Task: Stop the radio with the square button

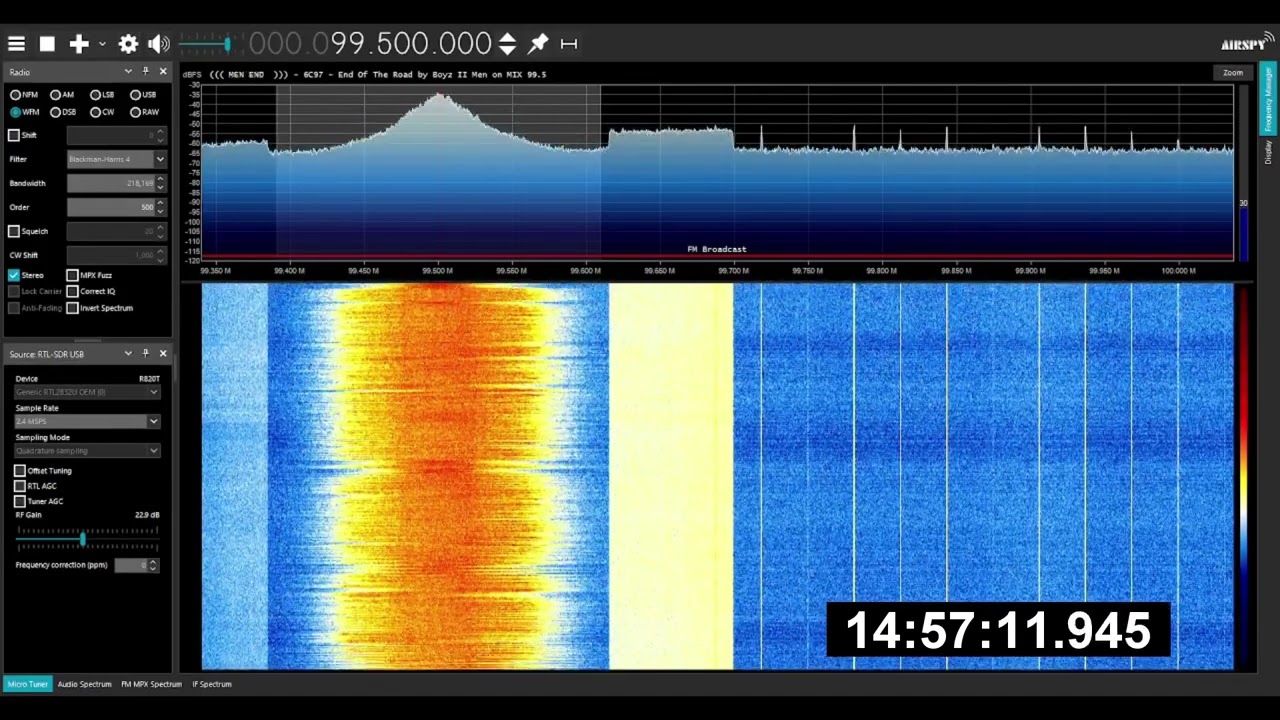Action: [x=47, y=44]
